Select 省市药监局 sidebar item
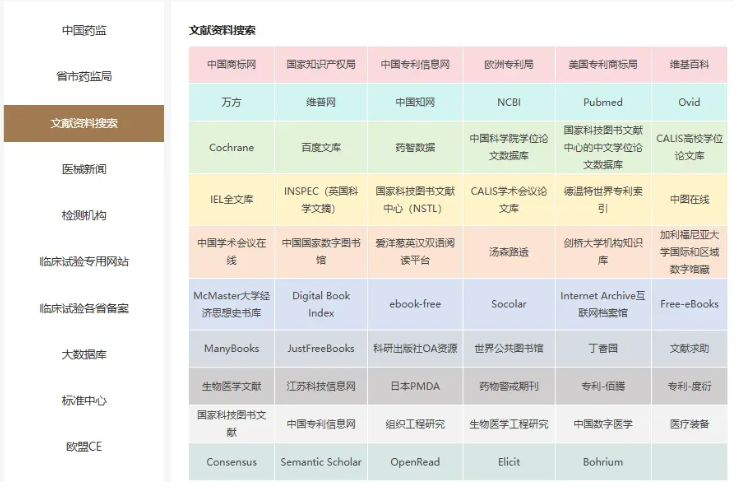Screen dimensions: 744x489 coord(85,77)
